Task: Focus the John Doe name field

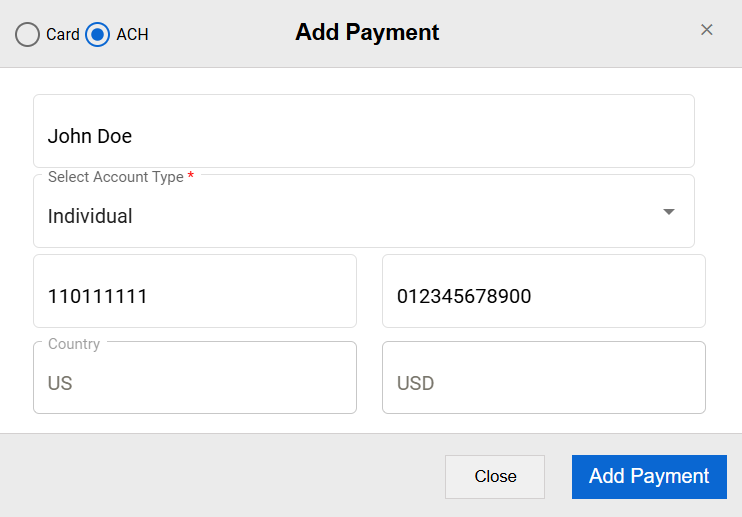Action: coord(364,131)
